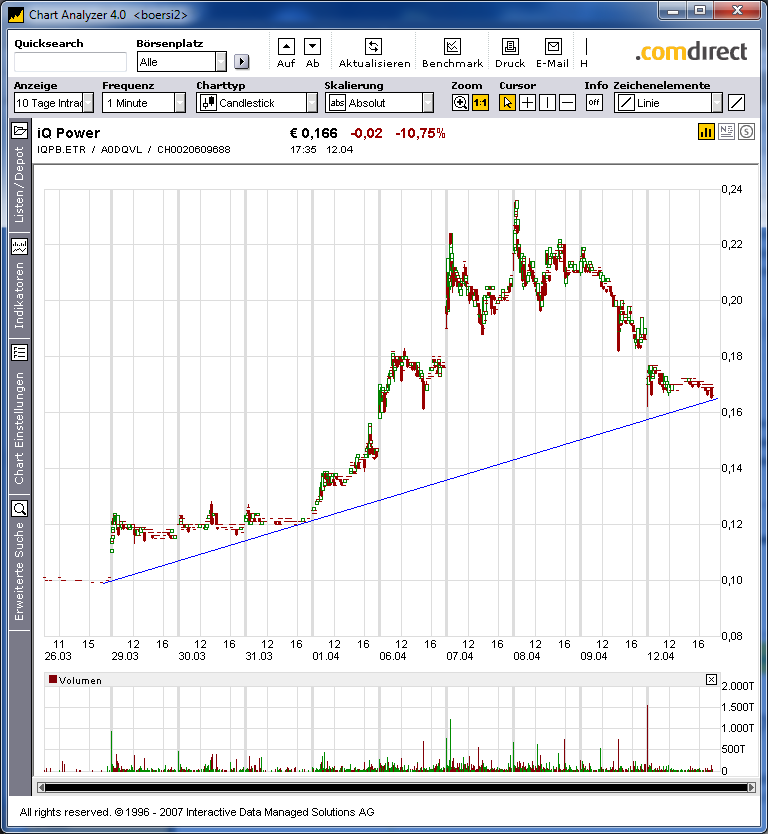768x834 pixels.
Task: Open the Chart Einstellungen side tab
Action: tap(19, 414)
